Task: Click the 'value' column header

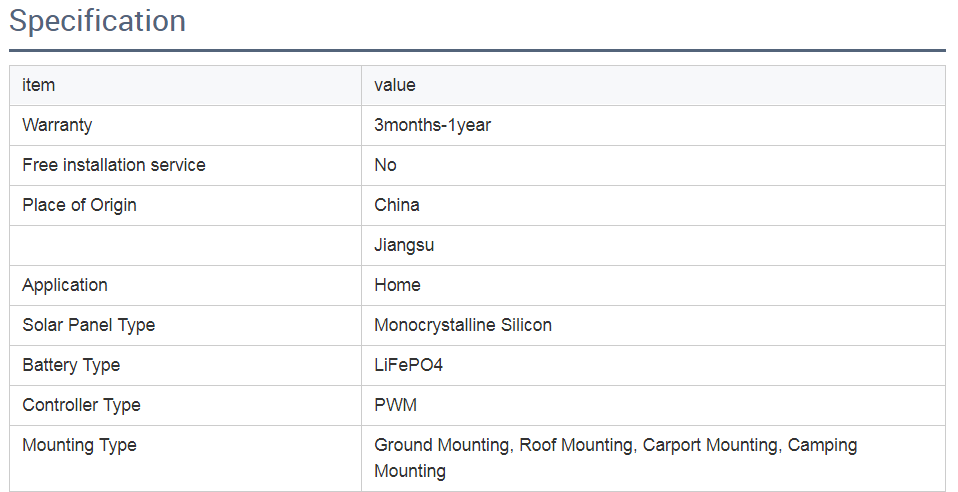Action: [x=394, y=85]
